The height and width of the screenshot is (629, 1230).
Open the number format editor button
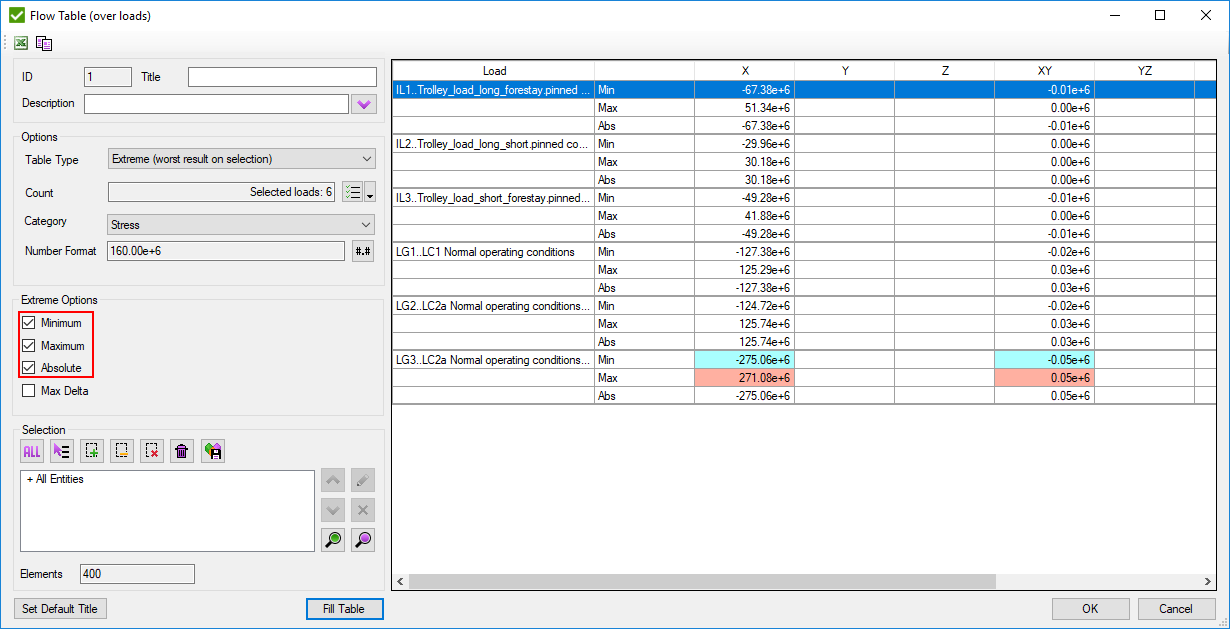(x=364, y=251)
